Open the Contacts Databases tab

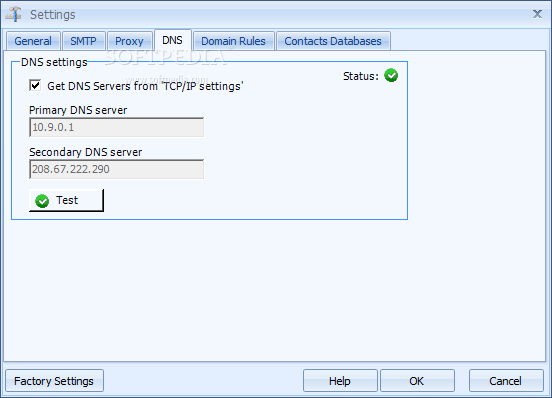click(333, 41)
